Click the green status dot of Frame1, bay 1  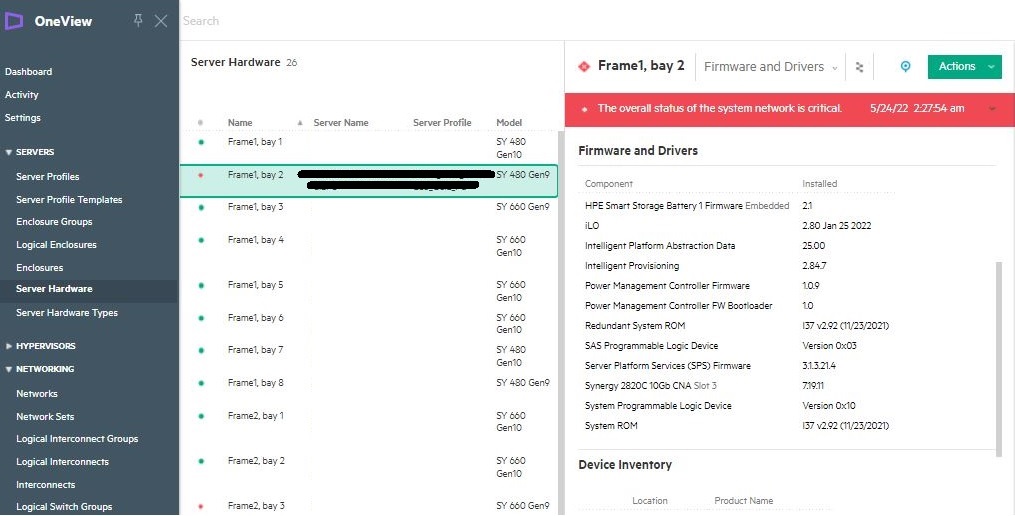pyautogui.click(x=200, y=142)
